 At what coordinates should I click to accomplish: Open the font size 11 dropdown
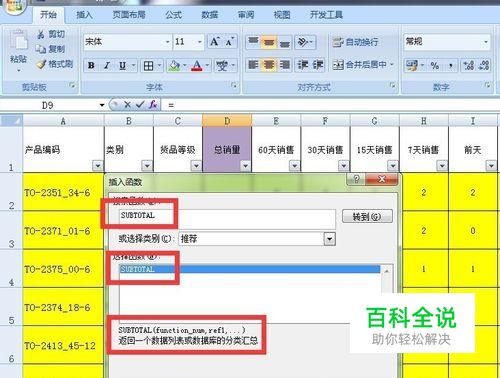click(x=199, y=42)
